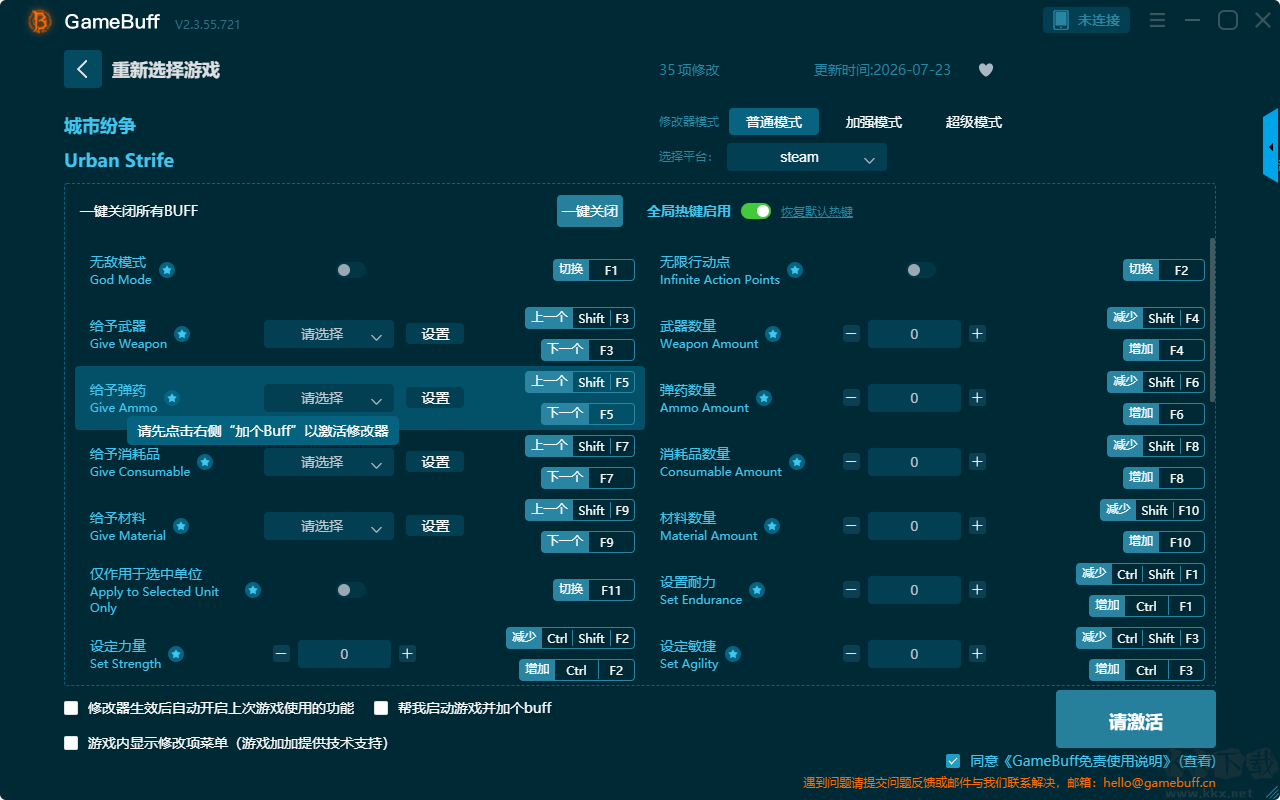Click the GameBuff logo icon

click(x=40, y=21)
